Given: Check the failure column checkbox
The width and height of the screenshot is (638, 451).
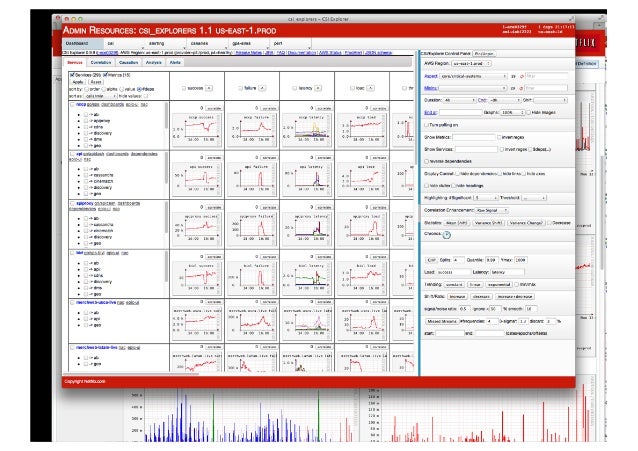Looking at the screenshot, I should point(240,88).
